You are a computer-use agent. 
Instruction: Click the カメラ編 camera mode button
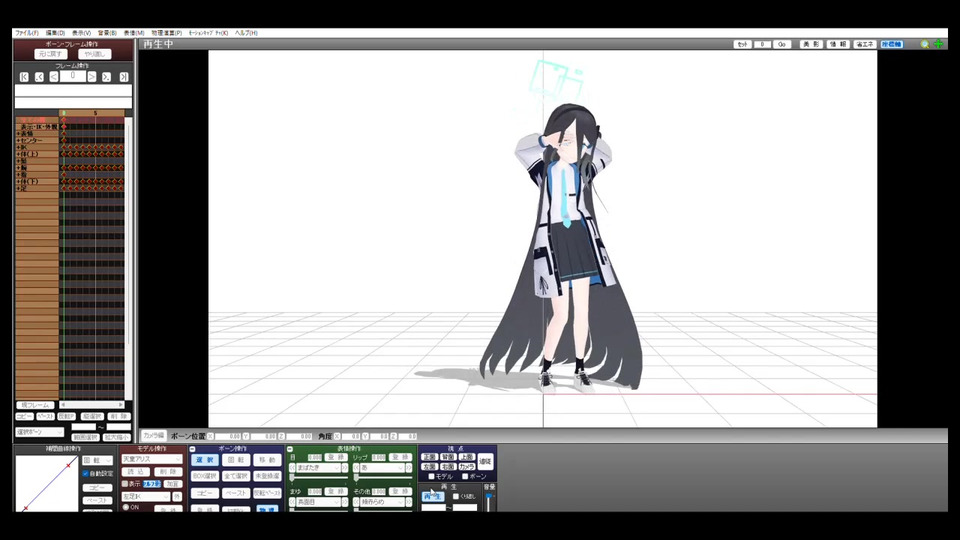tap(154, 435)
